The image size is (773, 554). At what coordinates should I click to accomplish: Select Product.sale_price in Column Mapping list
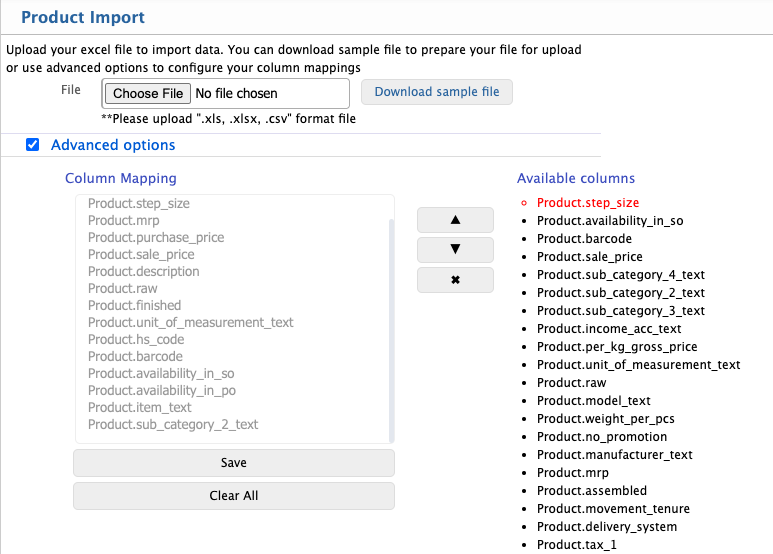[x=141, y=254]
